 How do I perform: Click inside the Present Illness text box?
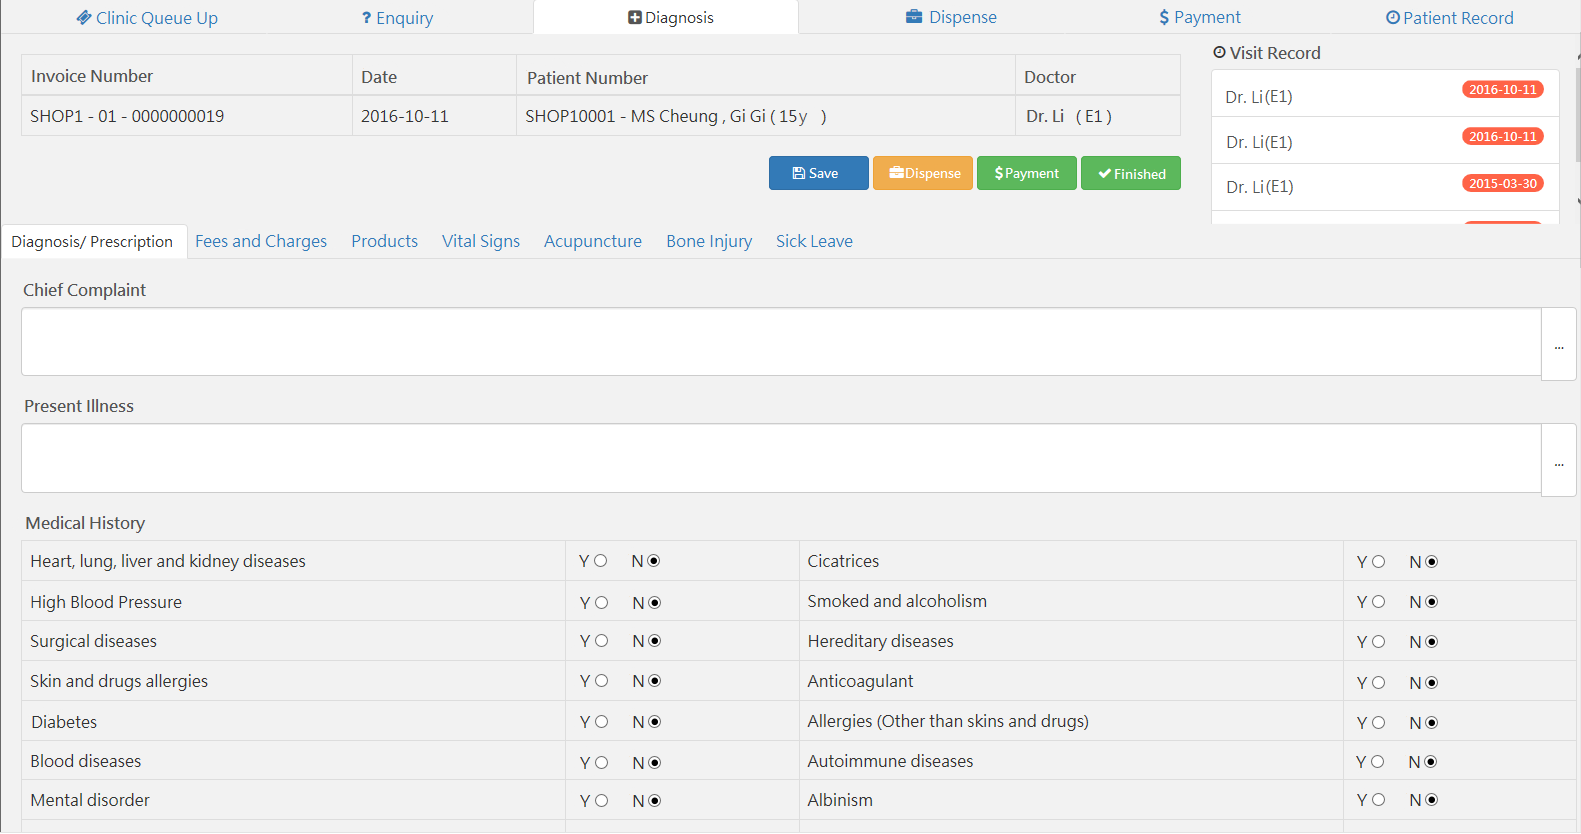(781, 458)
